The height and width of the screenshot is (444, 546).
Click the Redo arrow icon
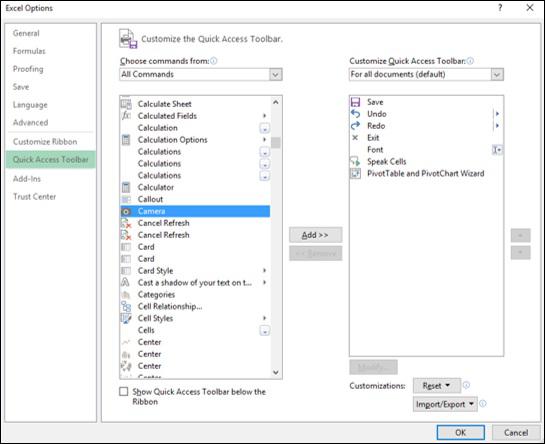point(355,126)
